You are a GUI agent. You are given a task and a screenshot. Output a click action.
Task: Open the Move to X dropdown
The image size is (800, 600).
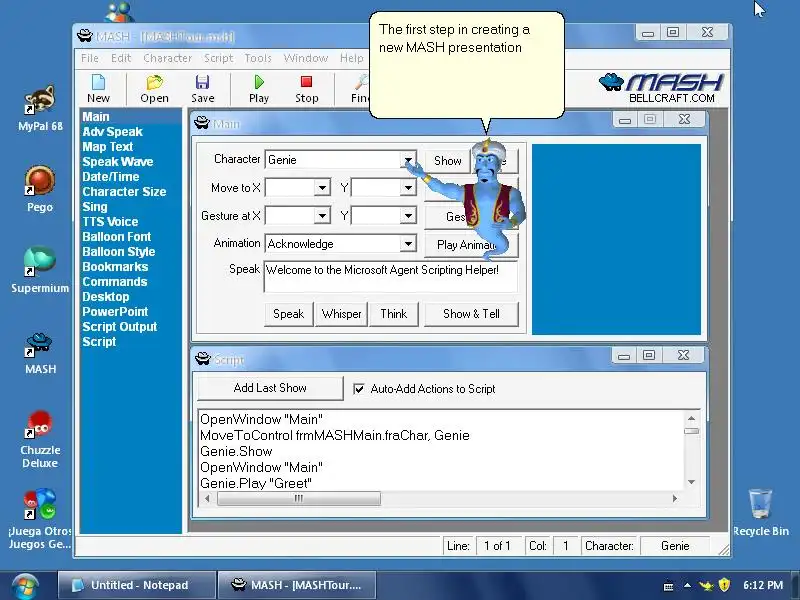click(322, 188)
